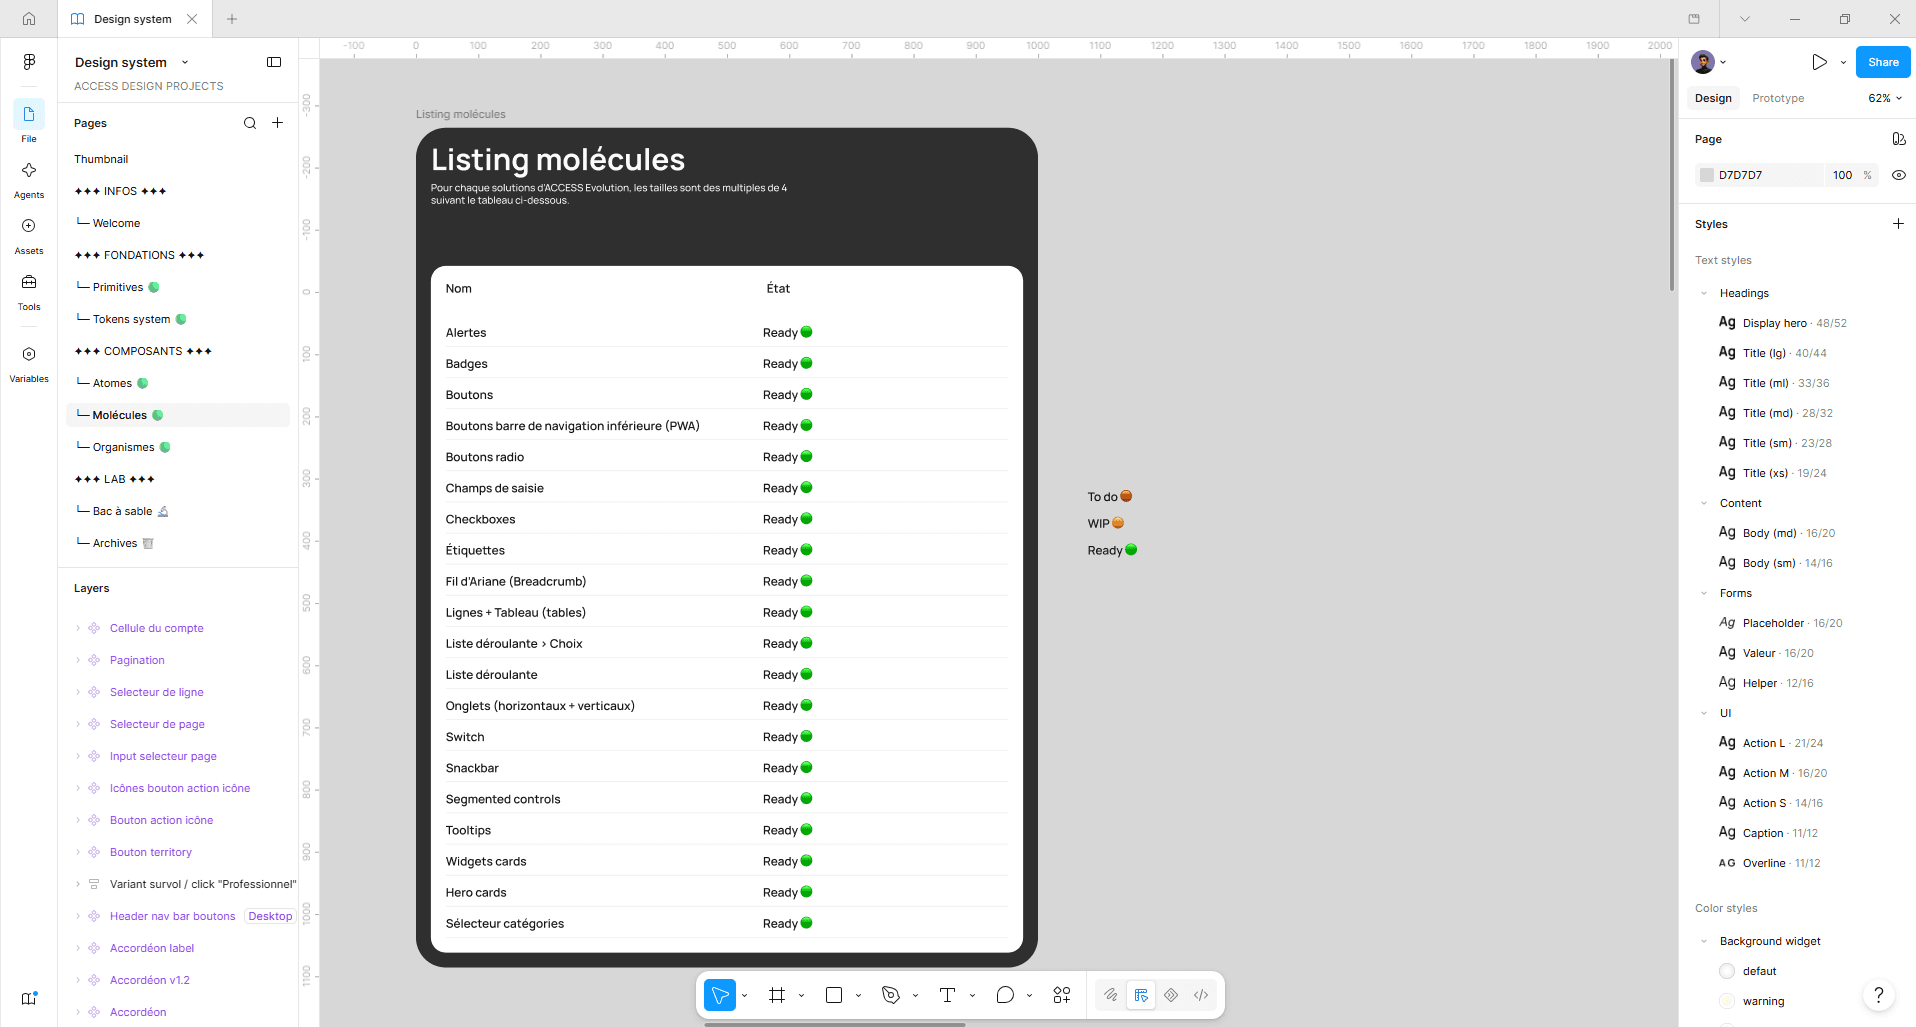The image size is (1916, 1027).
Task: Add a new style with plus icon
Action: (x=1898, y=224)
